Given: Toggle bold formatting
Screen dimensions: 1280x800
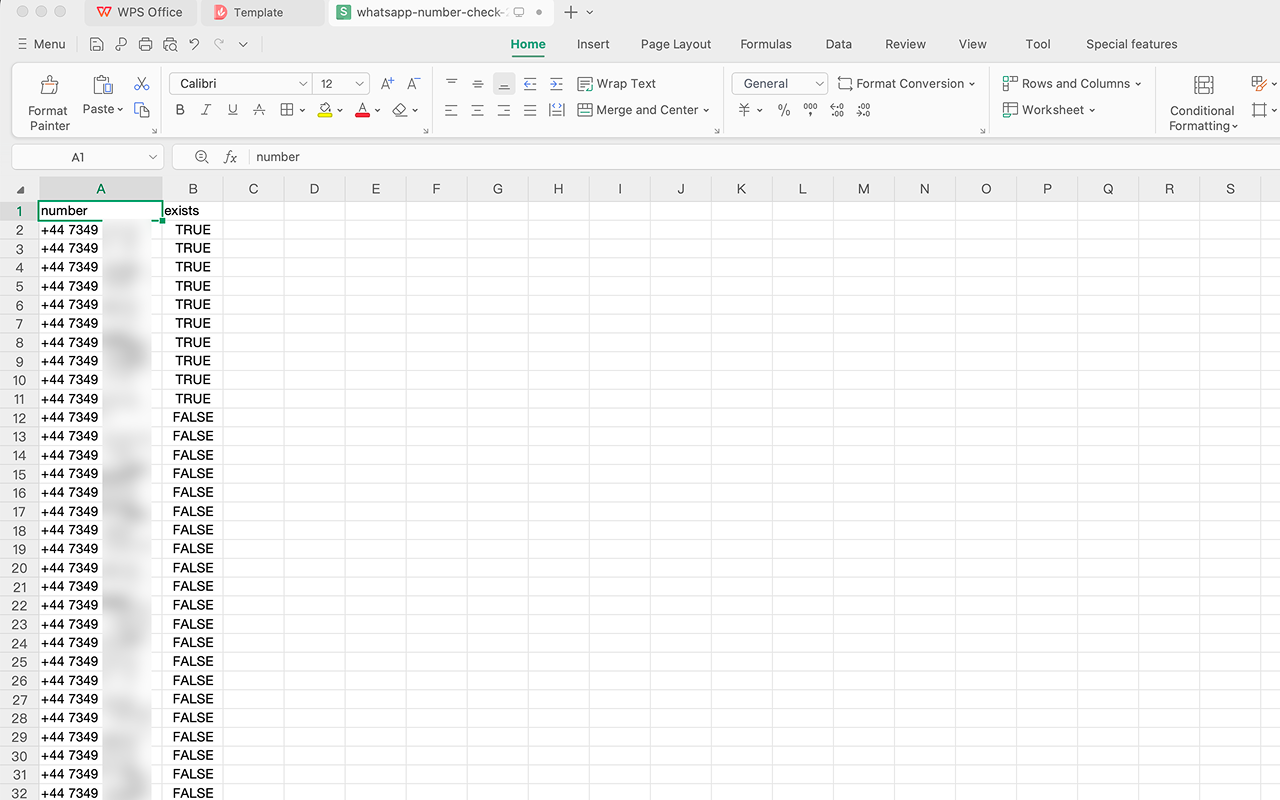Looking at the screenshot, I should pos(180,110).
